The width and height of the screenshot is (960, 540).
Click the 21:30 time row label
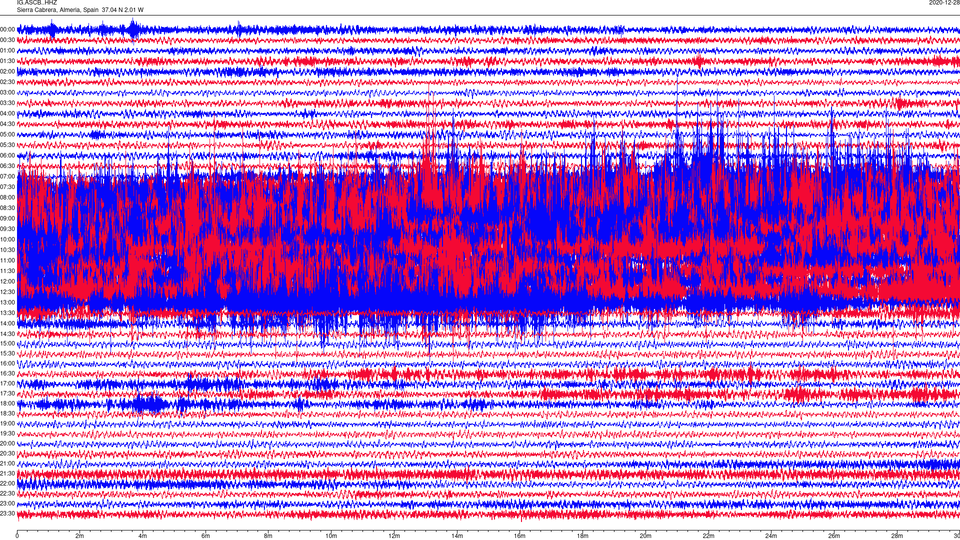click(8, 473)
